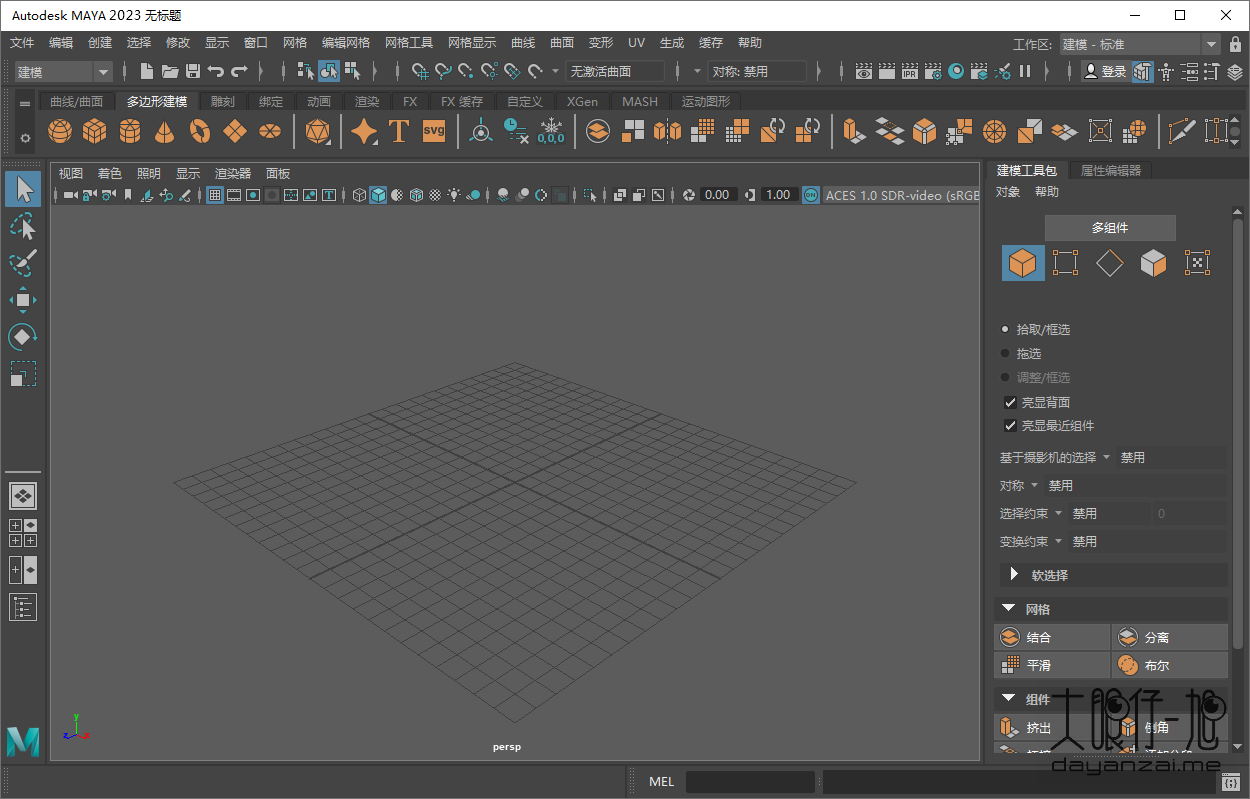Click the 结合 button in 网格 section

[1052, 637]
